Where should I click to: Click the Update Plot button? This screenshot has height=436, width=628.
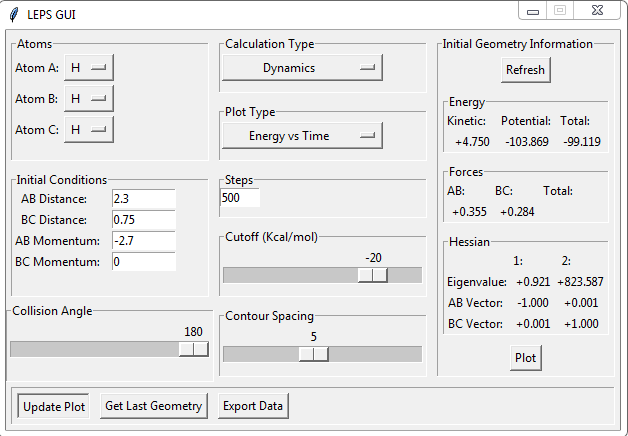click(x=54, y=406)
